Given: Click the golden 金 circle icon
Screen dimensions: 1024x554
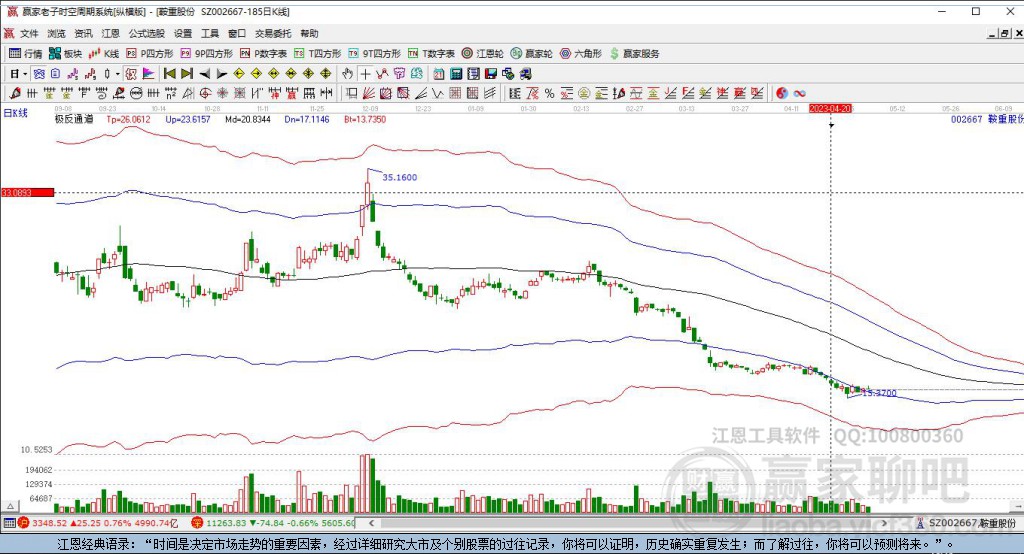Looking at the screenshot, I should pyautogui.click(x=583, y=93).
